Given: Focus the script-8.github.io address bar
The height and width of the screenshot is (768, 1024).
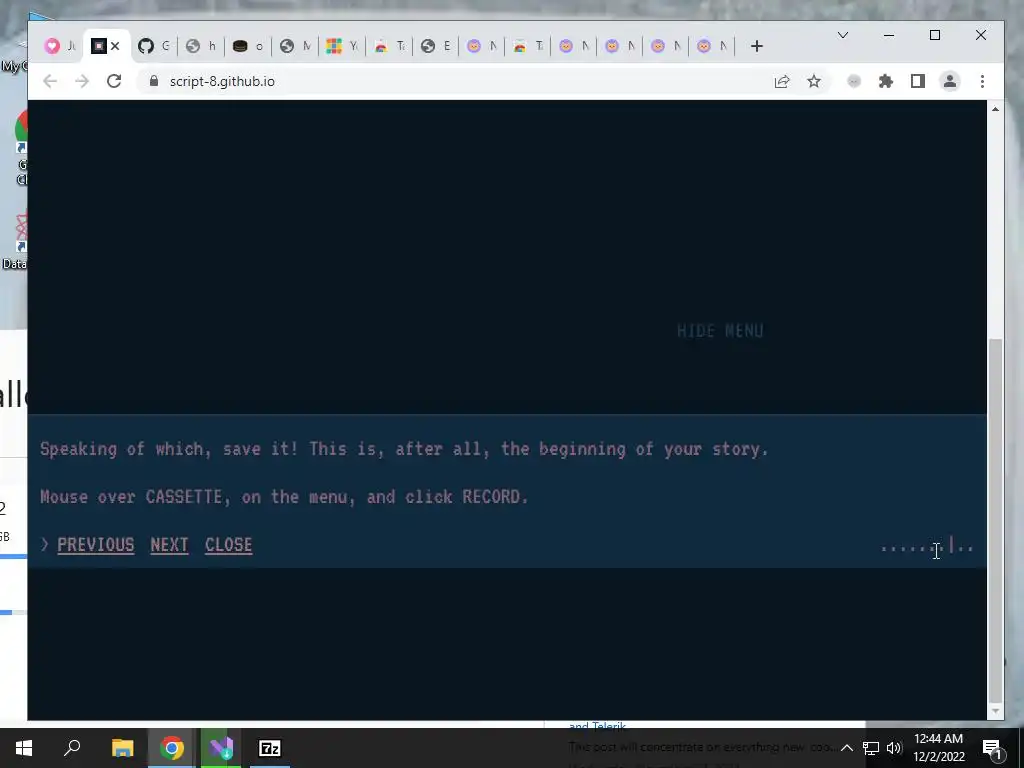Looking at the screenshot, I should click(x=457, y=81).
